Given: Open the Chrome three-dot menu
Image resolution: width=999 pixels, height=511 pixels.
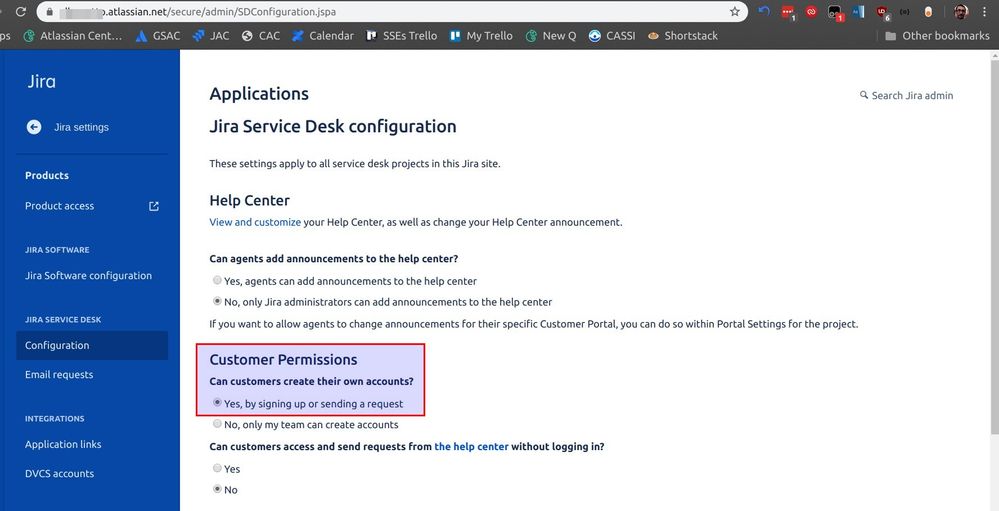Looking at the screenshot, I should point(984,11).
